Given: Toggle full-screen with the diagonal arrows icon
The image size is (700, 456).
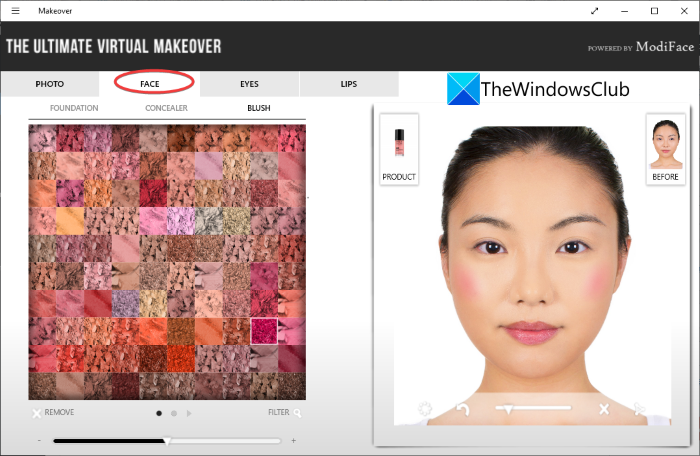Looking at the screenshot, I should coord(594,11).
